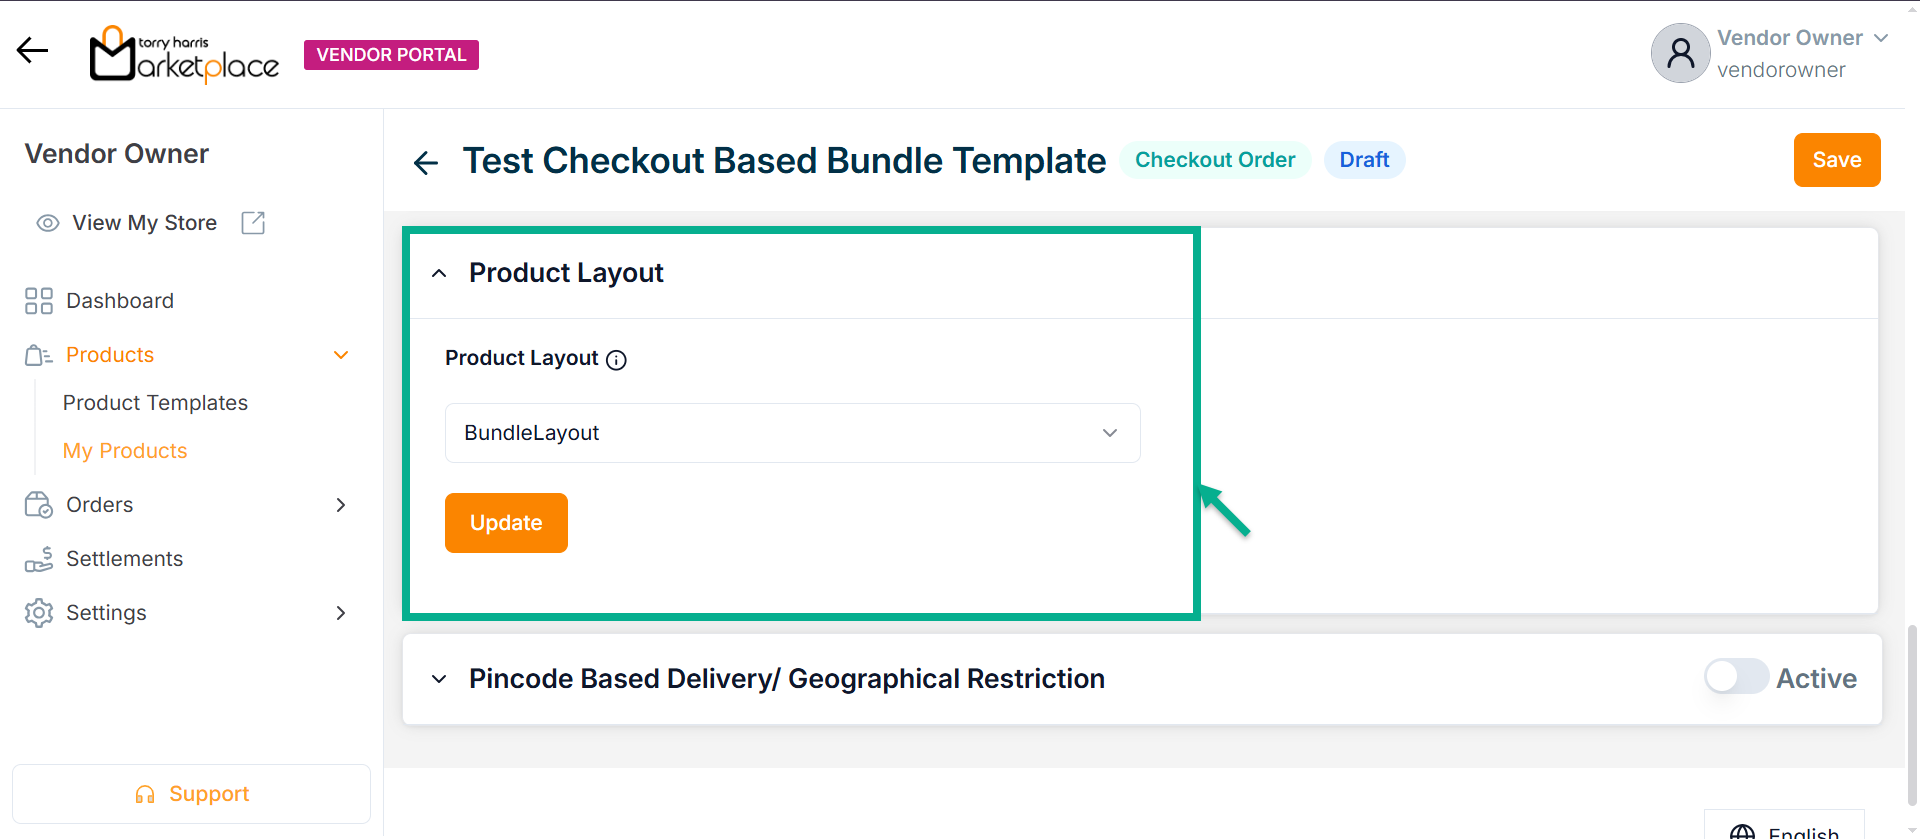The height and width of the screenshot is (839, 1920).
Task: Click the Settlements icon in sidebar
Action: [x=39, y=559]
